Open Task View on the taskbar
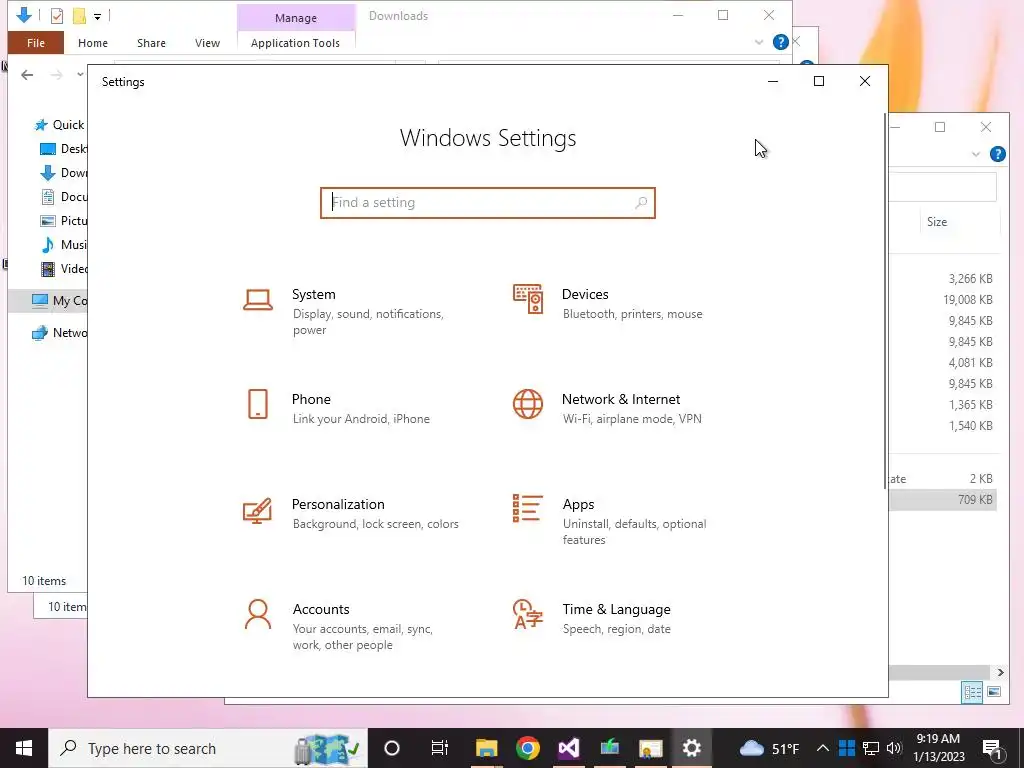The width and height of the screenshot is (1024, 768). [x=440, y=748]
